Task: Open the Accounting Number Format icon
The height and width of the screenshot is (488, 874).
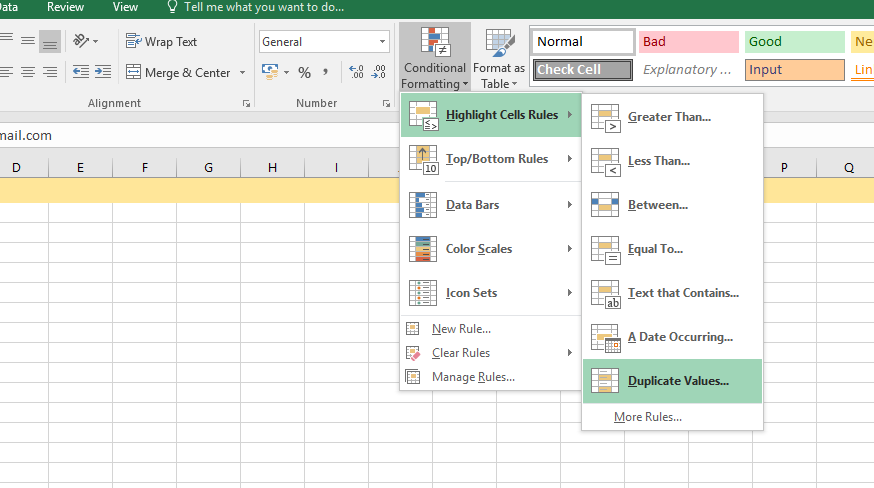Action: (x=269, y=73)
